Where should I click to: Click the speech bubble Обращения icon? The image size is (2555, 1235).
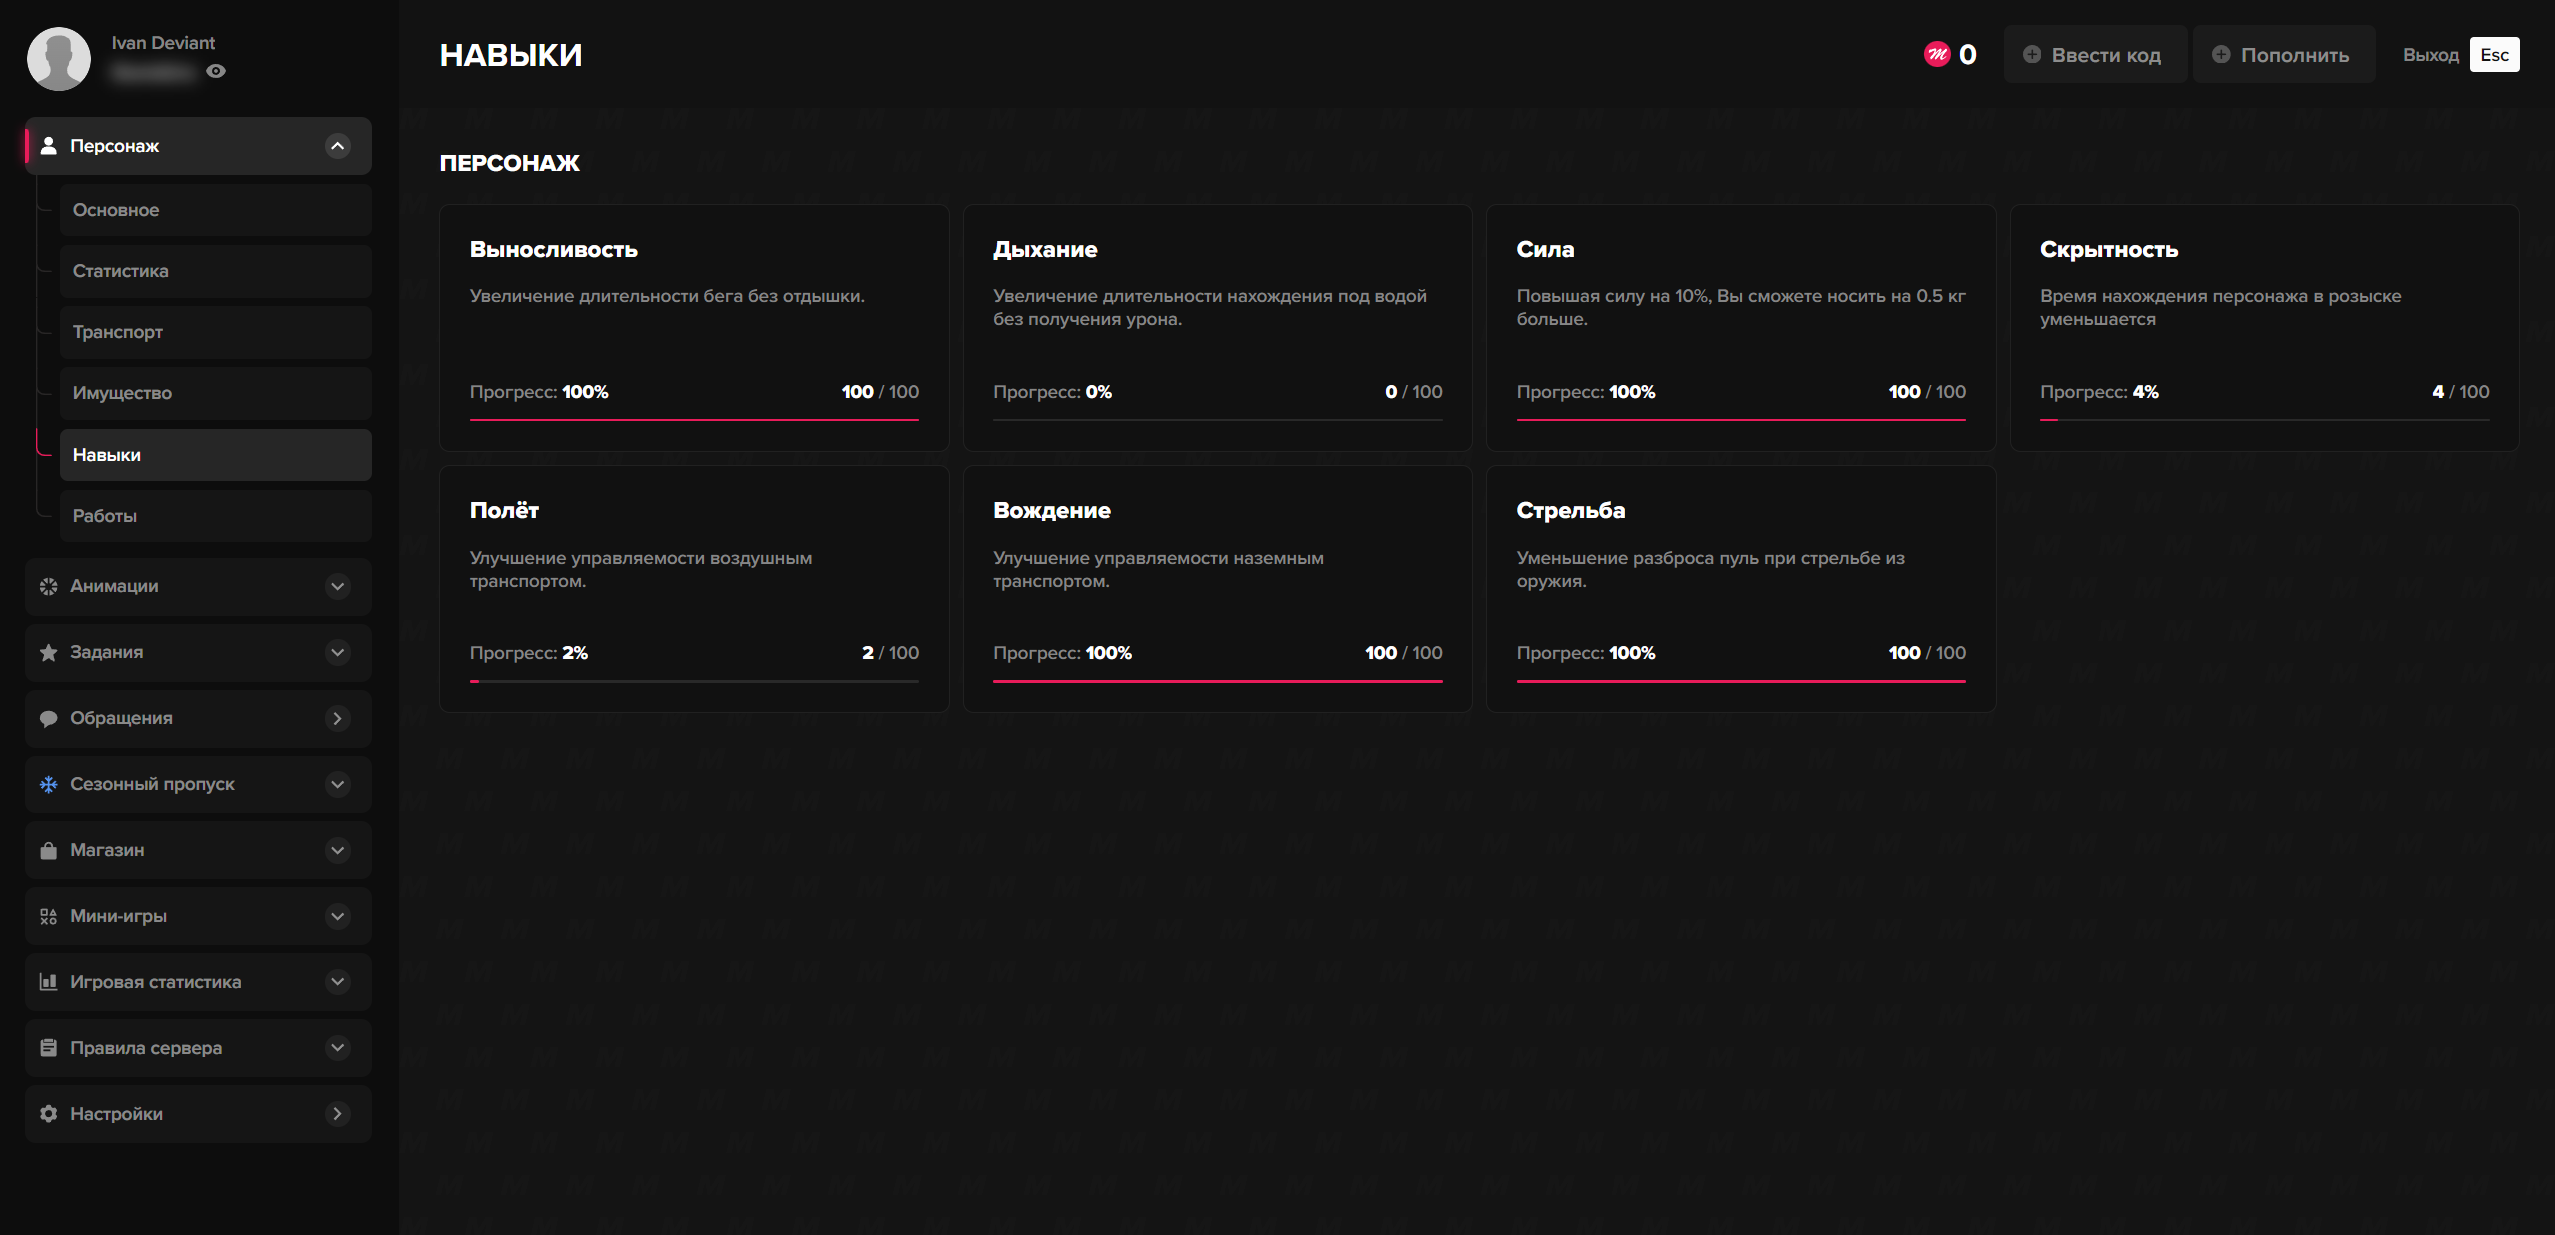(48, 718)
